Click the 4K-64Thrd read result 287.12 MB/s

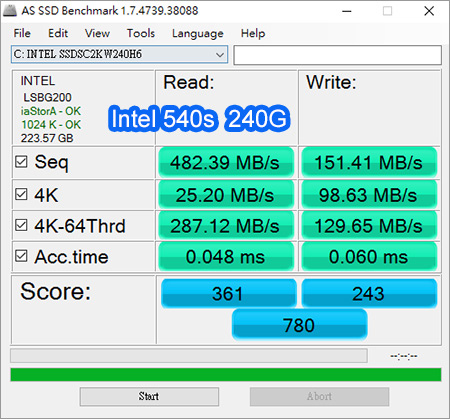tap(226, 226)
